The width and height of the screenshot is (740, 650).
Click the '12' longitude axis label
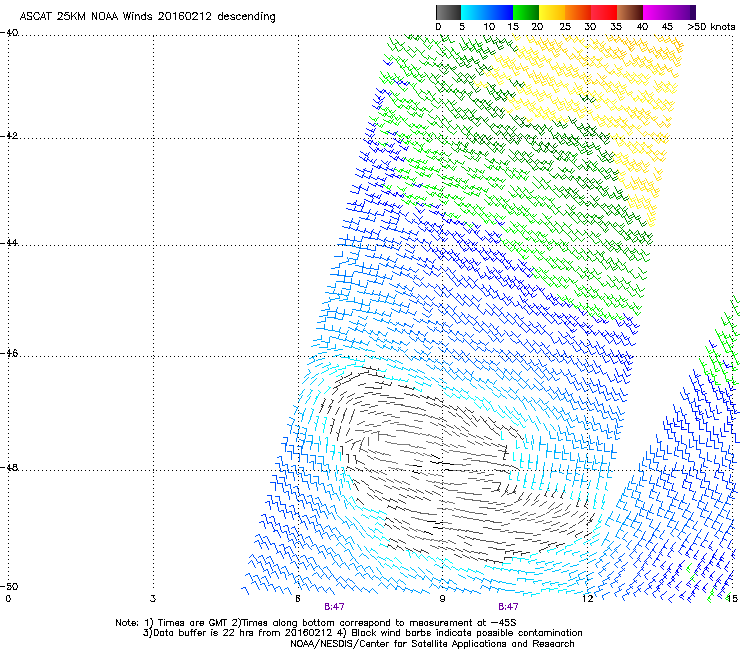tap(587, 599)
